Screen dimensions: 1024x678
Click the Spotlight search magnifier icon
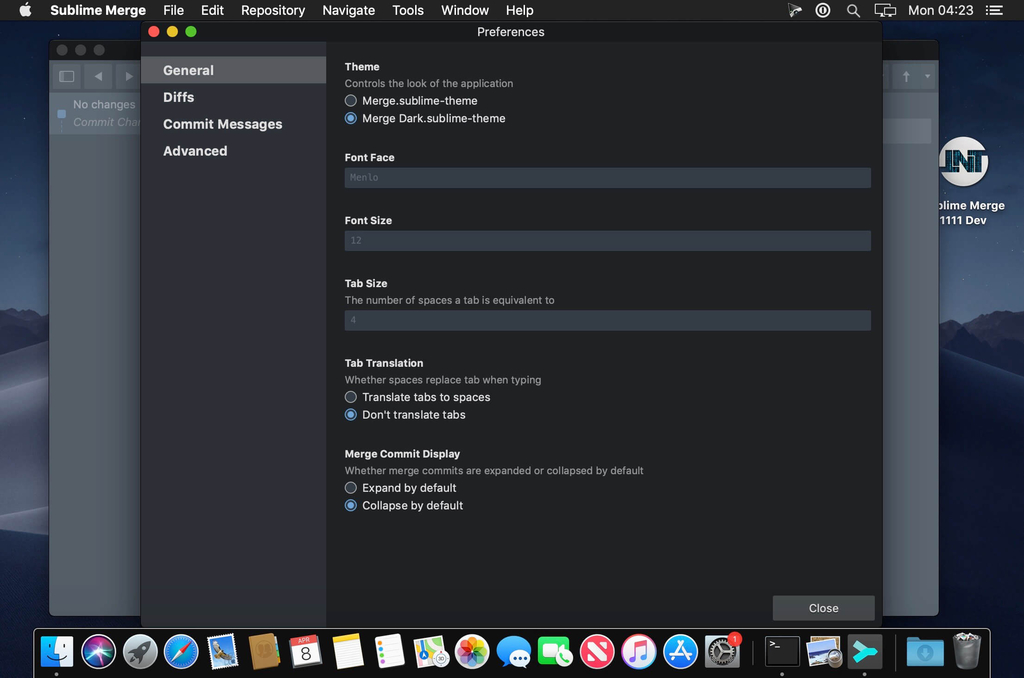pyautogui.click(x=853, y=11)
